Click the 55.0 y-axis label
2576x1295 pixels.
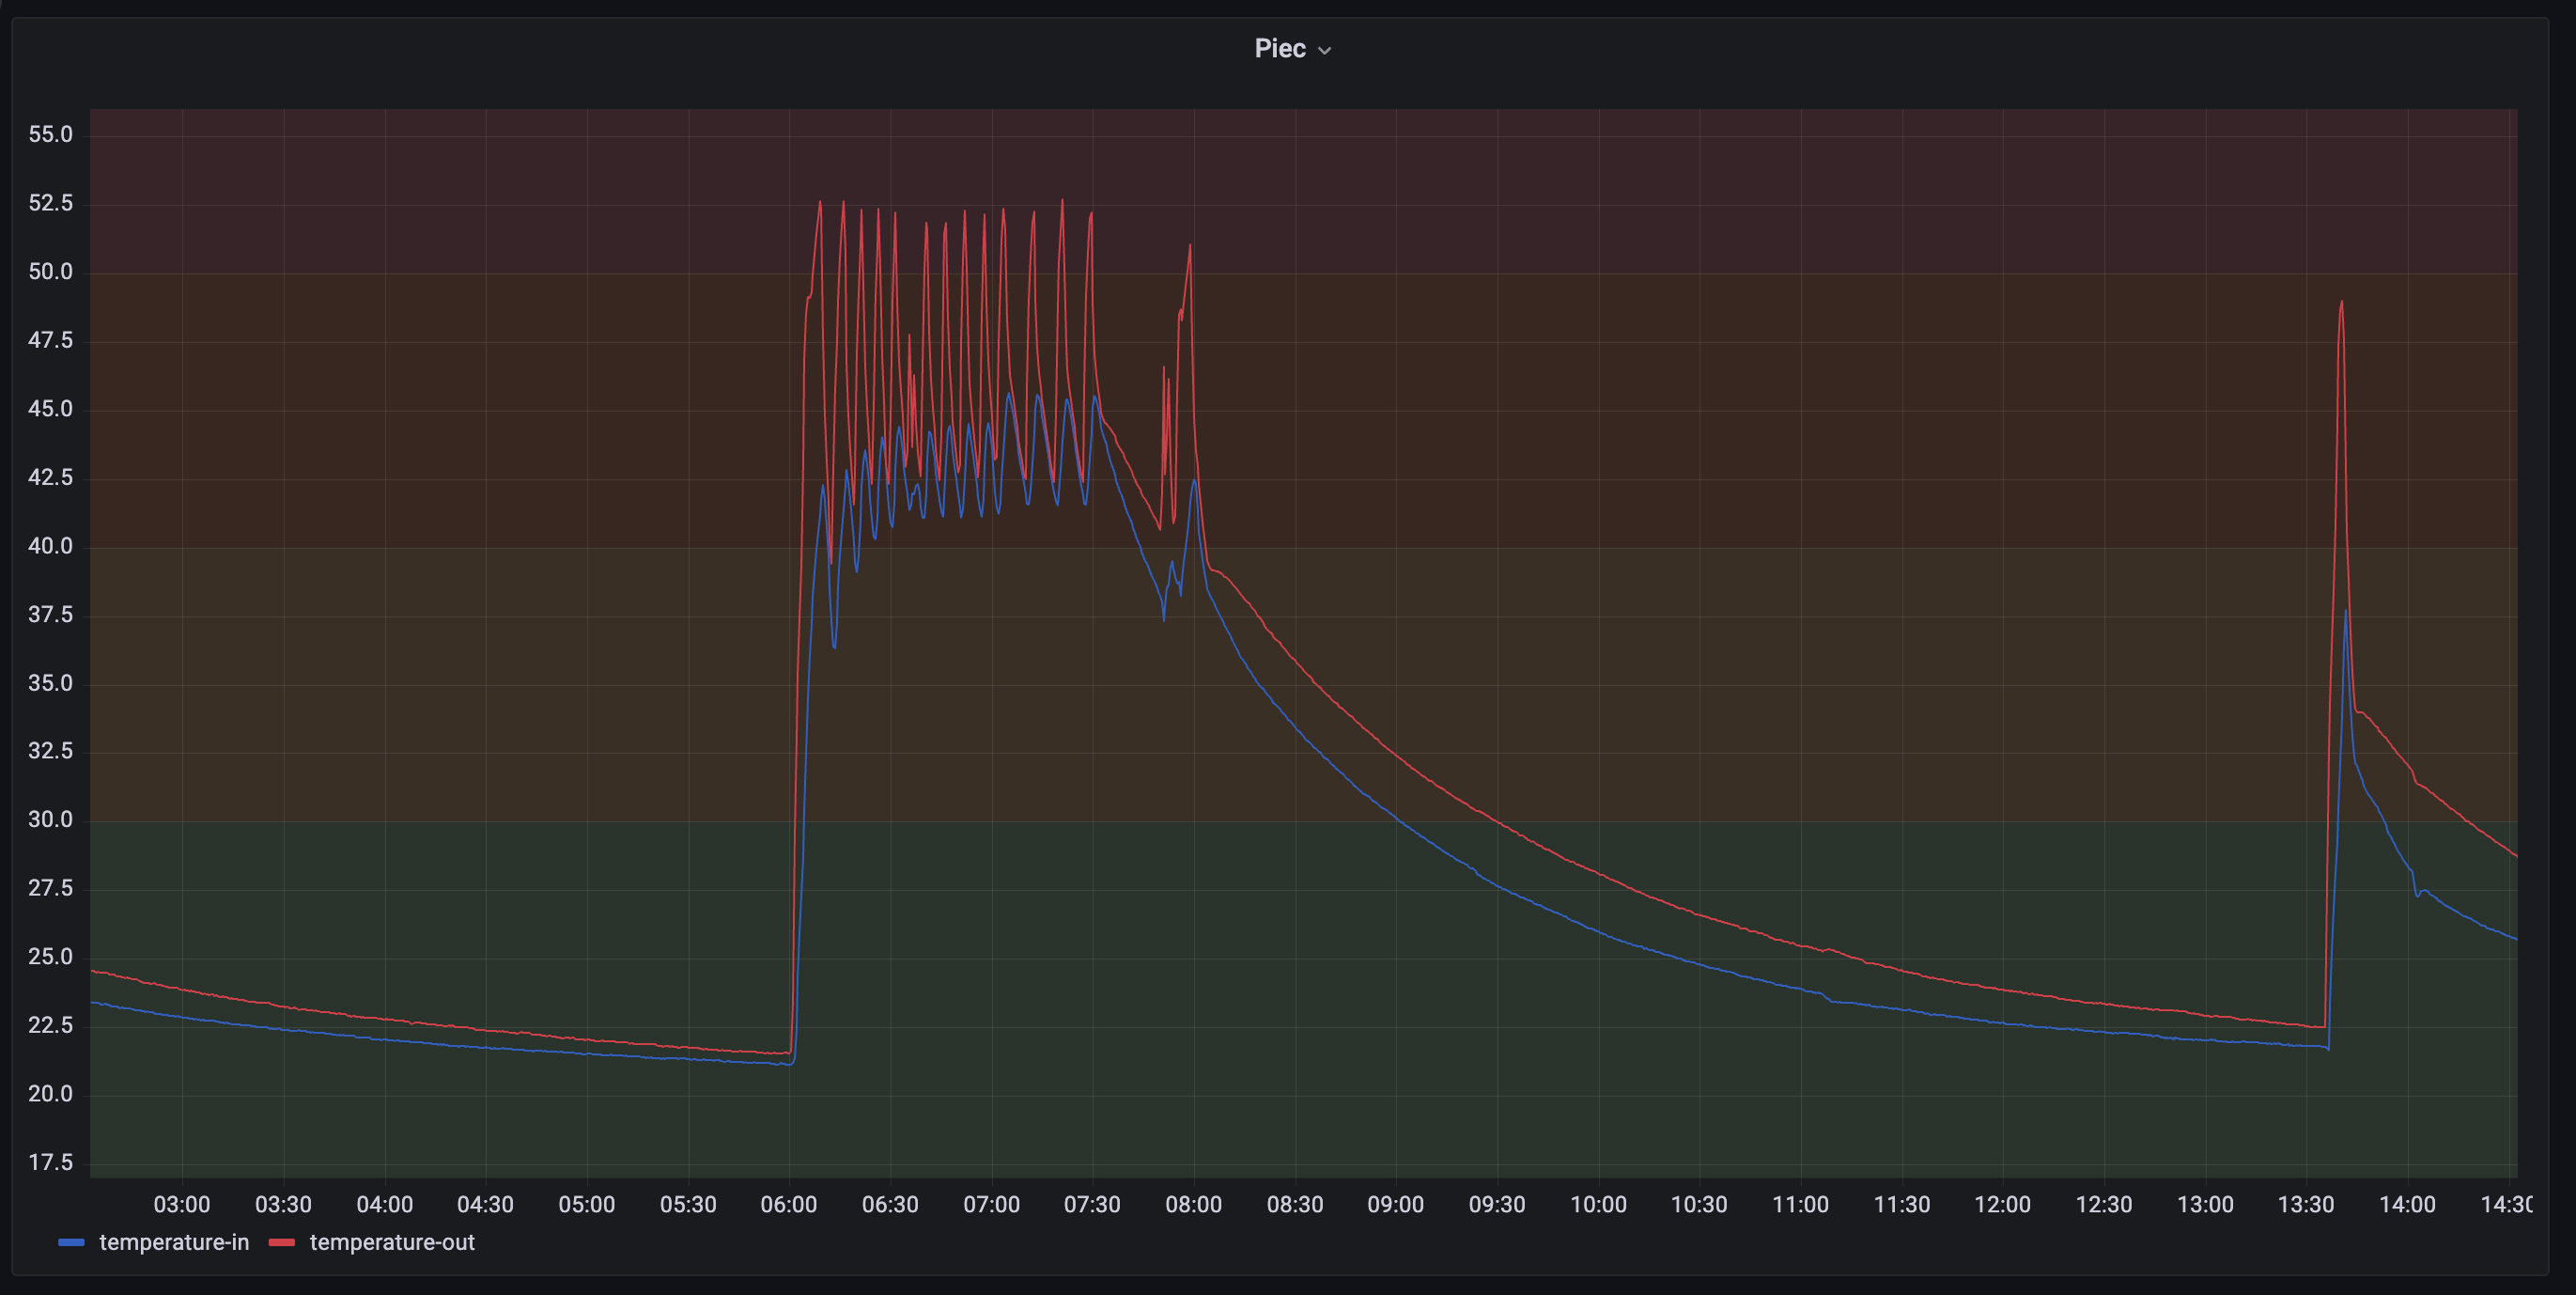[x=51, y=135]
